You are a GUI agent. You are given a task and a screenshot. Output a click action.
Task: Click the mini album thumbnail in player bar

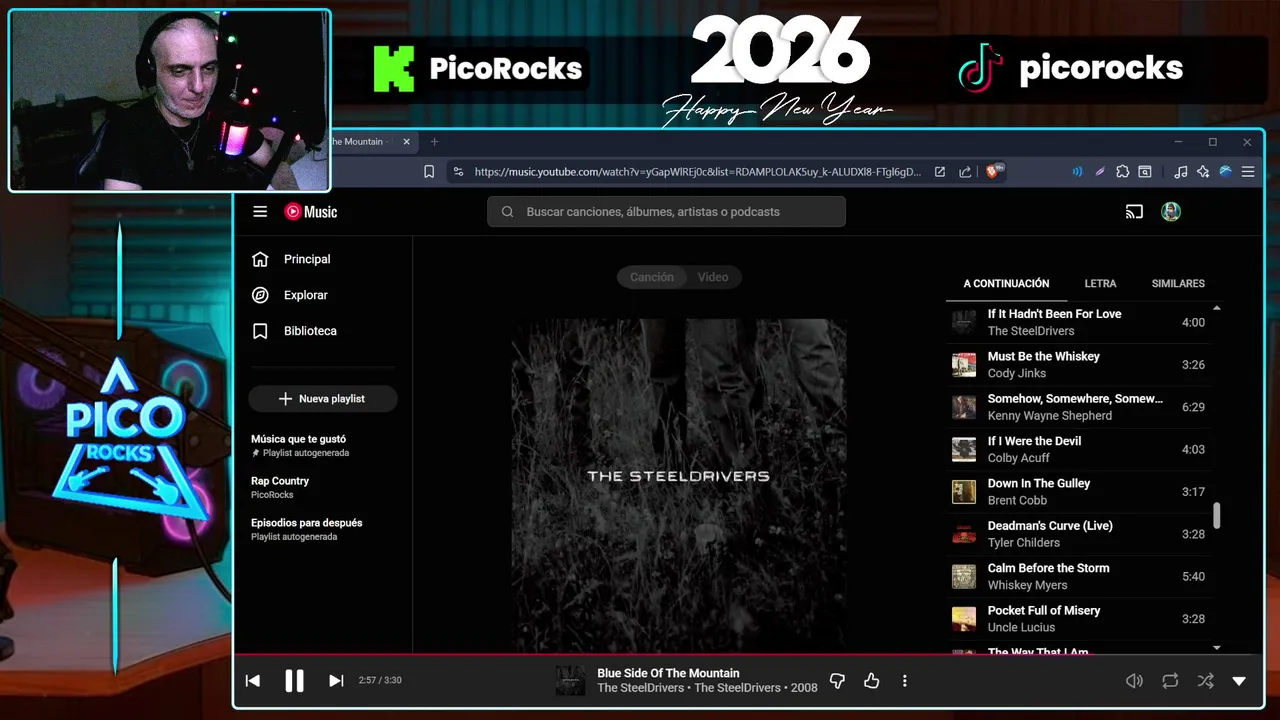(x=571, y=681)
